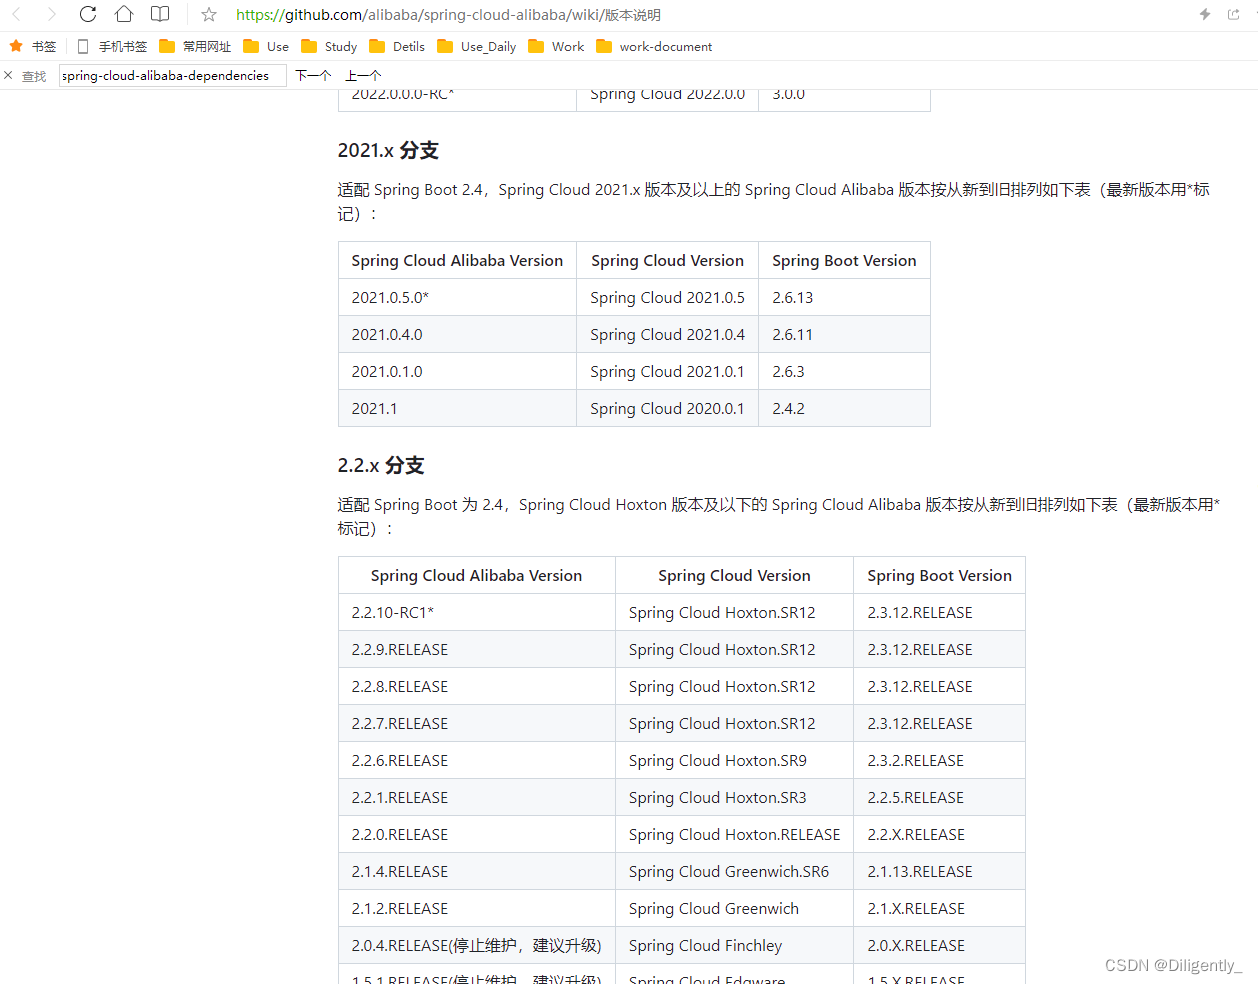Select Spring Cloud 2021.0.4 cell
The height and width of the screenshot is (984, 1258).
click(x=667, y=334)
